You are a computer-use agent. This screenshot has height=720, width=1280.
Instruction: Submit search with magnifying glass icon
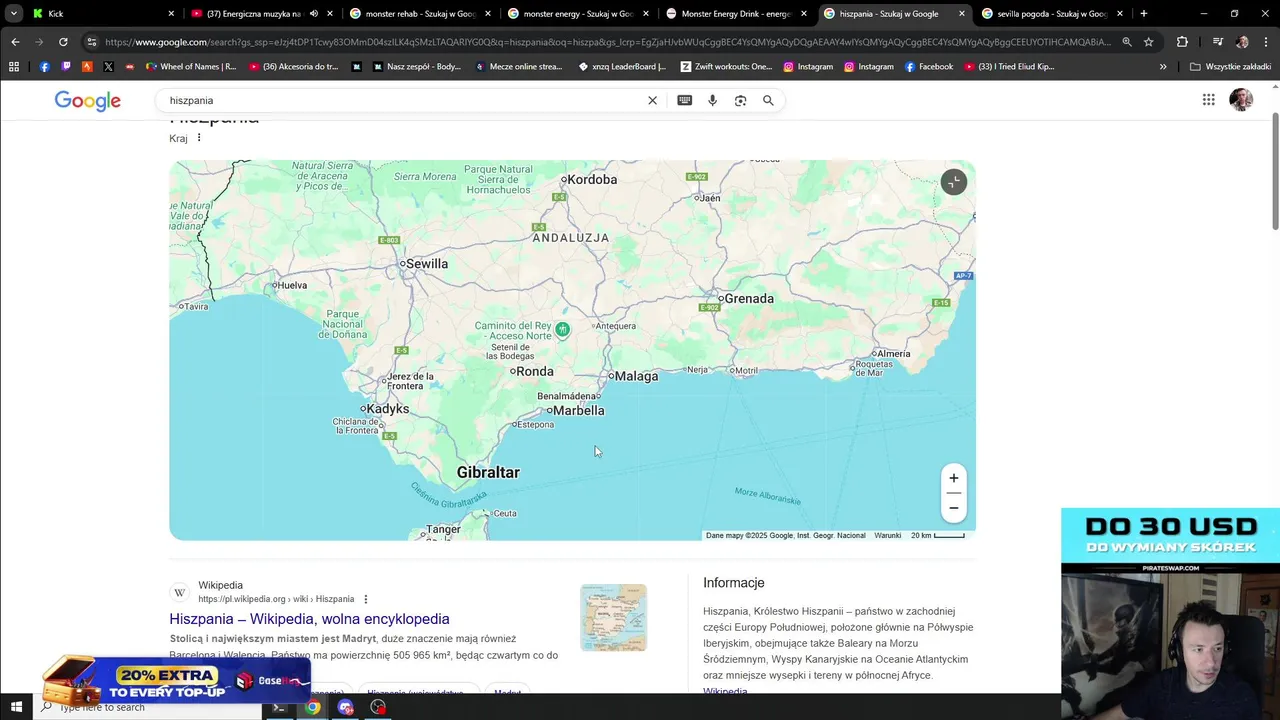pos(768,100)
